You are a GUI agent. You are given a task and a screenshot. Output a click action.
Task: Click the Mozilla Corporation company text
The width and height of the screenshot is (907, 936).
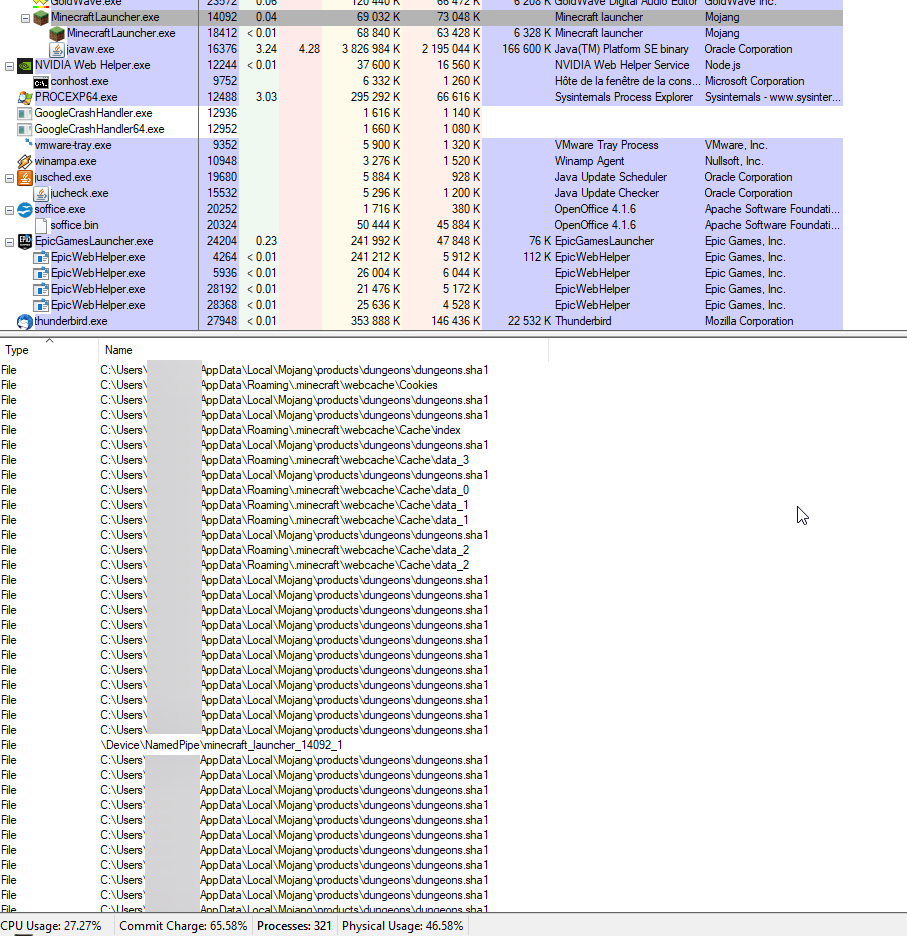[x=749, y=321]
